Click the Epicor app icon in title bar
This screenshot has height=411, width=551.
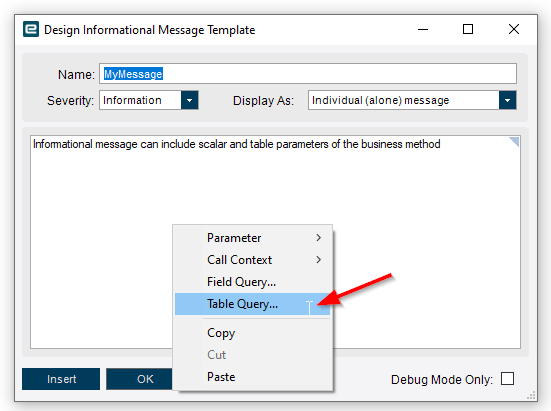pyautogui.click(x=31, y=29)
